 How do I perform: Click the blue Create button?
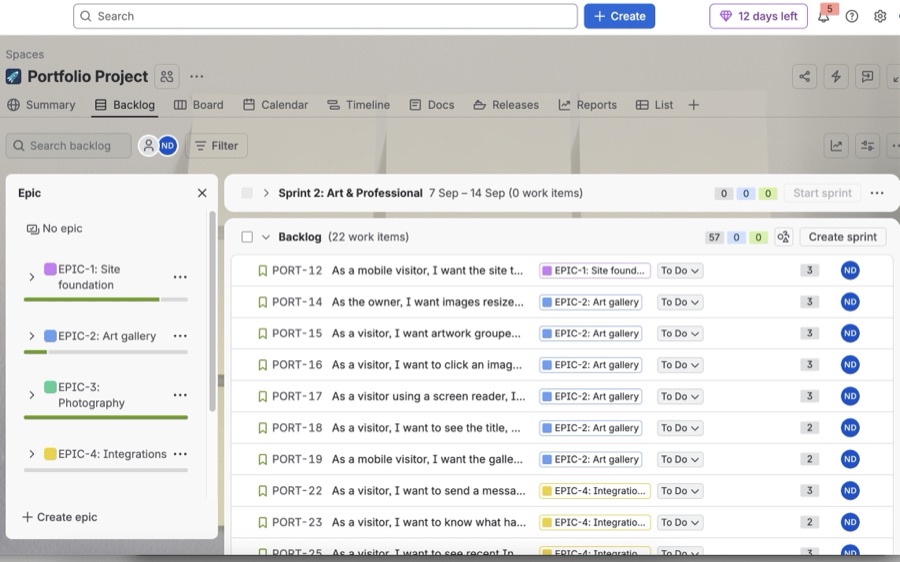pos(619,17)
